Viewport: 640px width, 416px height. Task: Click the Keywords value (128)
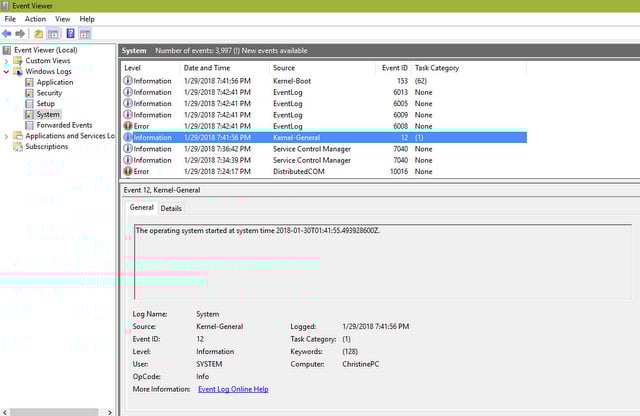pos(350,351)
